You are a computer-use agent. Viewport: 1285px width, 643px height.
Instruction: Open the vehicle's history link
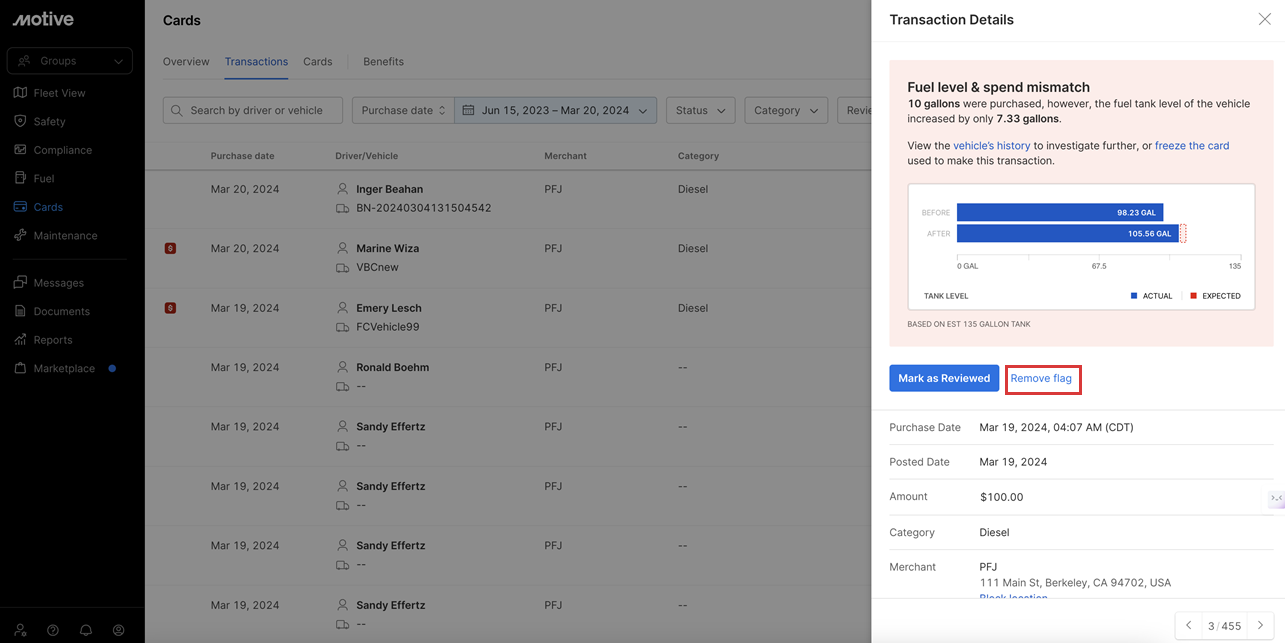[x=991, y=146]
